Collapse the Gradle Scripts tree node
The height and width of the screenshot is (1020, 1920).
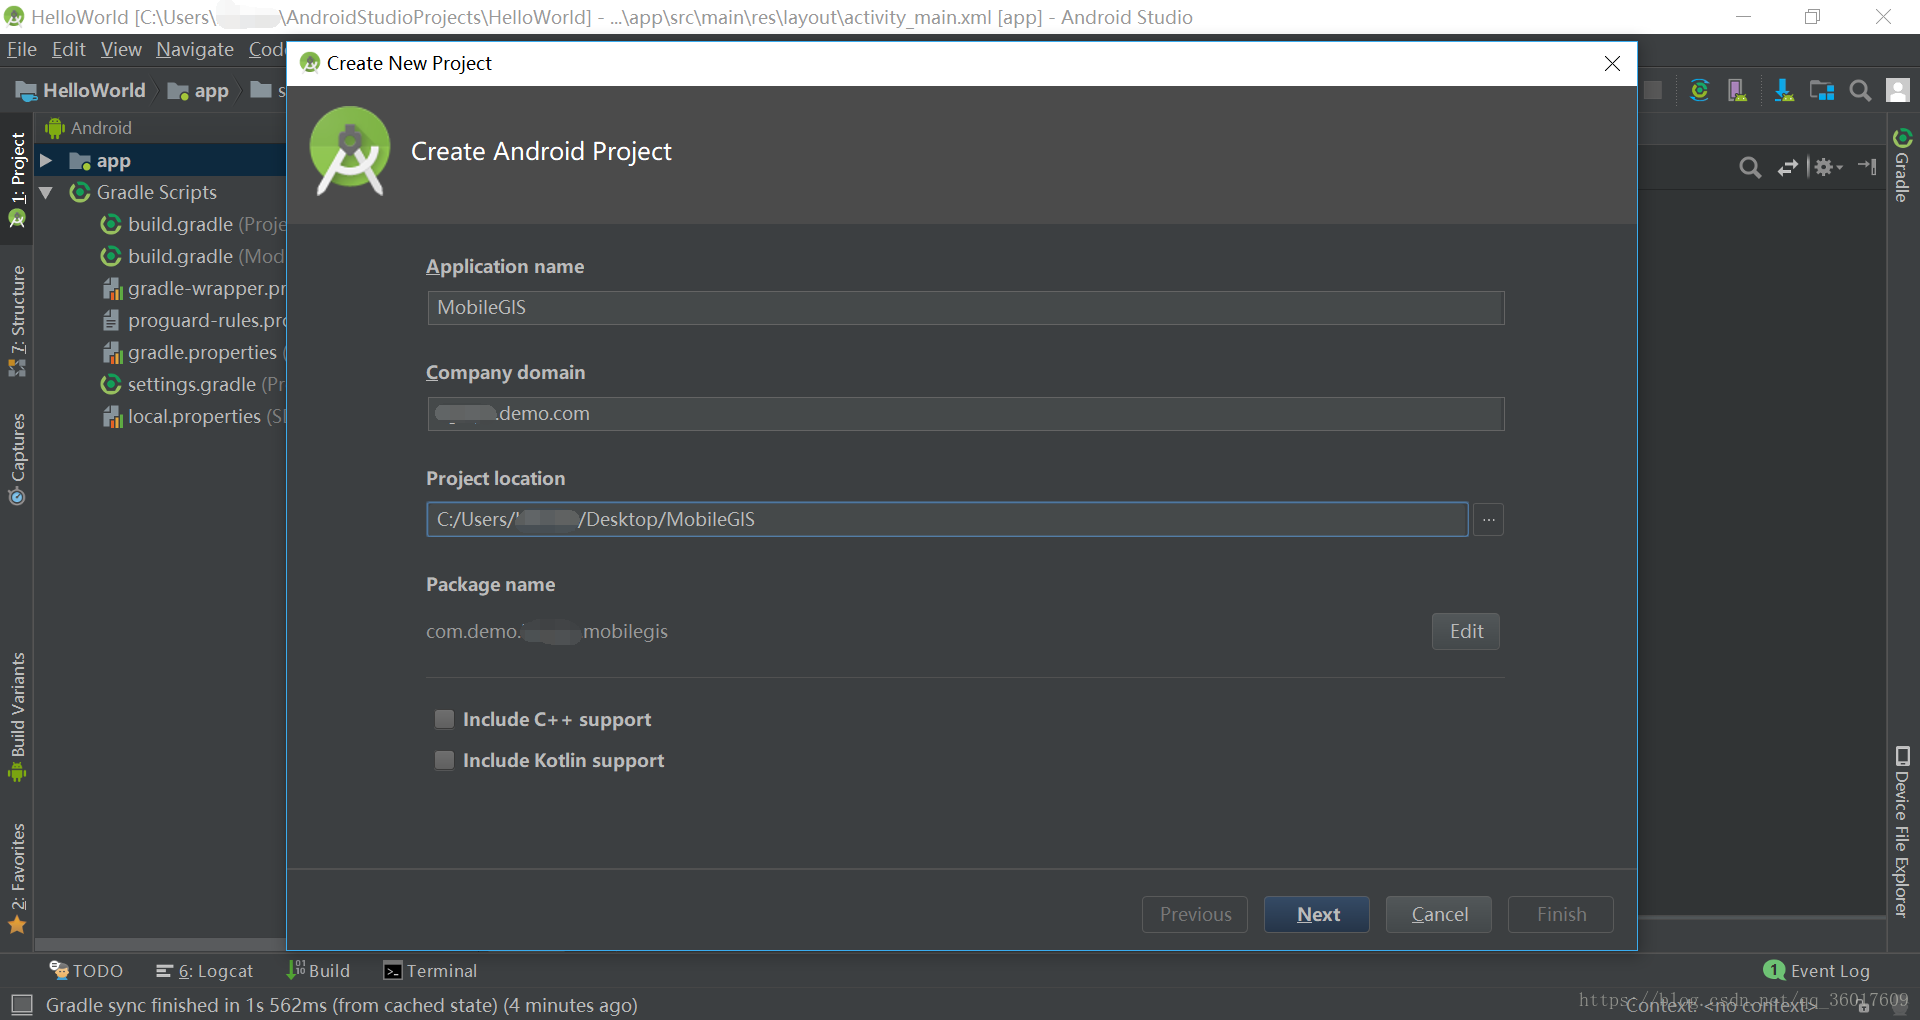click(x=46, y=192)
